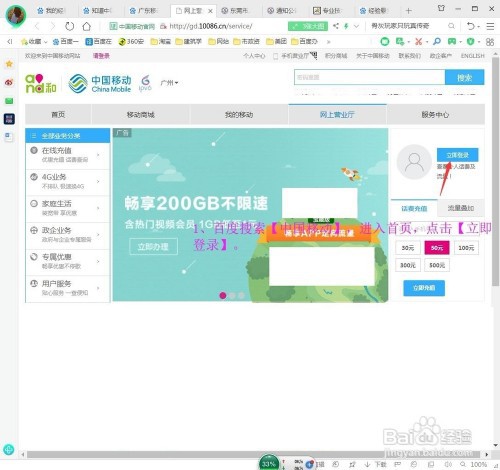This screenshot has width=500, height=470.
Task: Click the browser back arrow
Action: coord(37,26)
